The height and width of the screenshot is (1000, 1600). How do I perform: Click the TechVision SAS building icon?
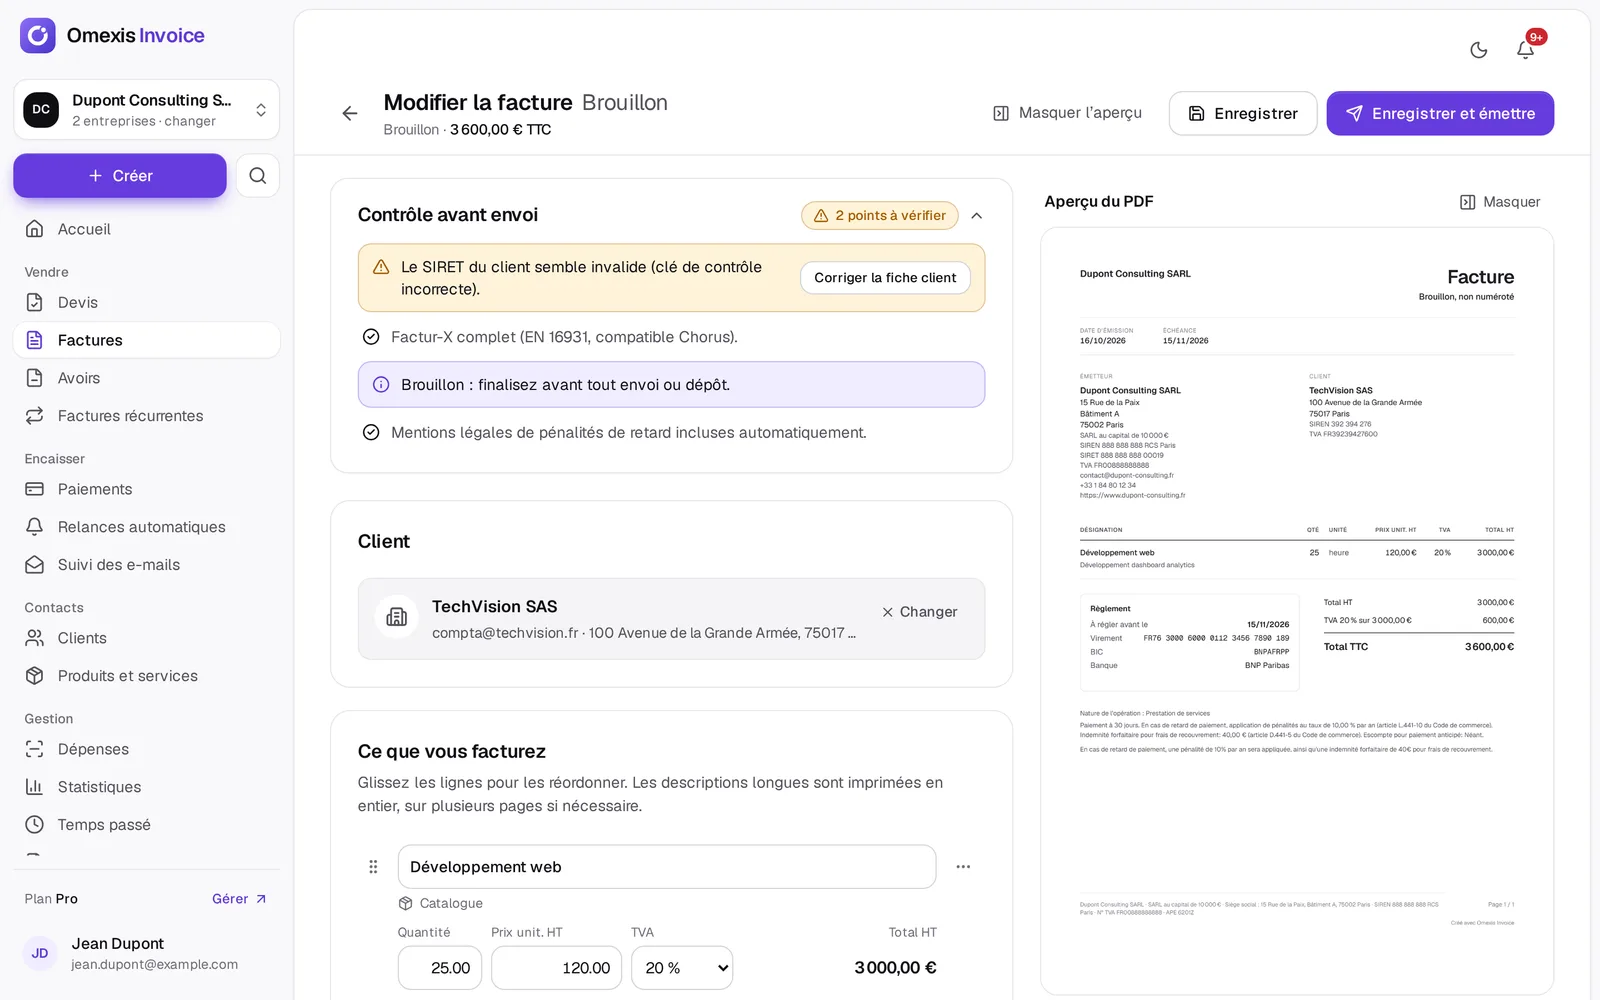tap(397, 617)
